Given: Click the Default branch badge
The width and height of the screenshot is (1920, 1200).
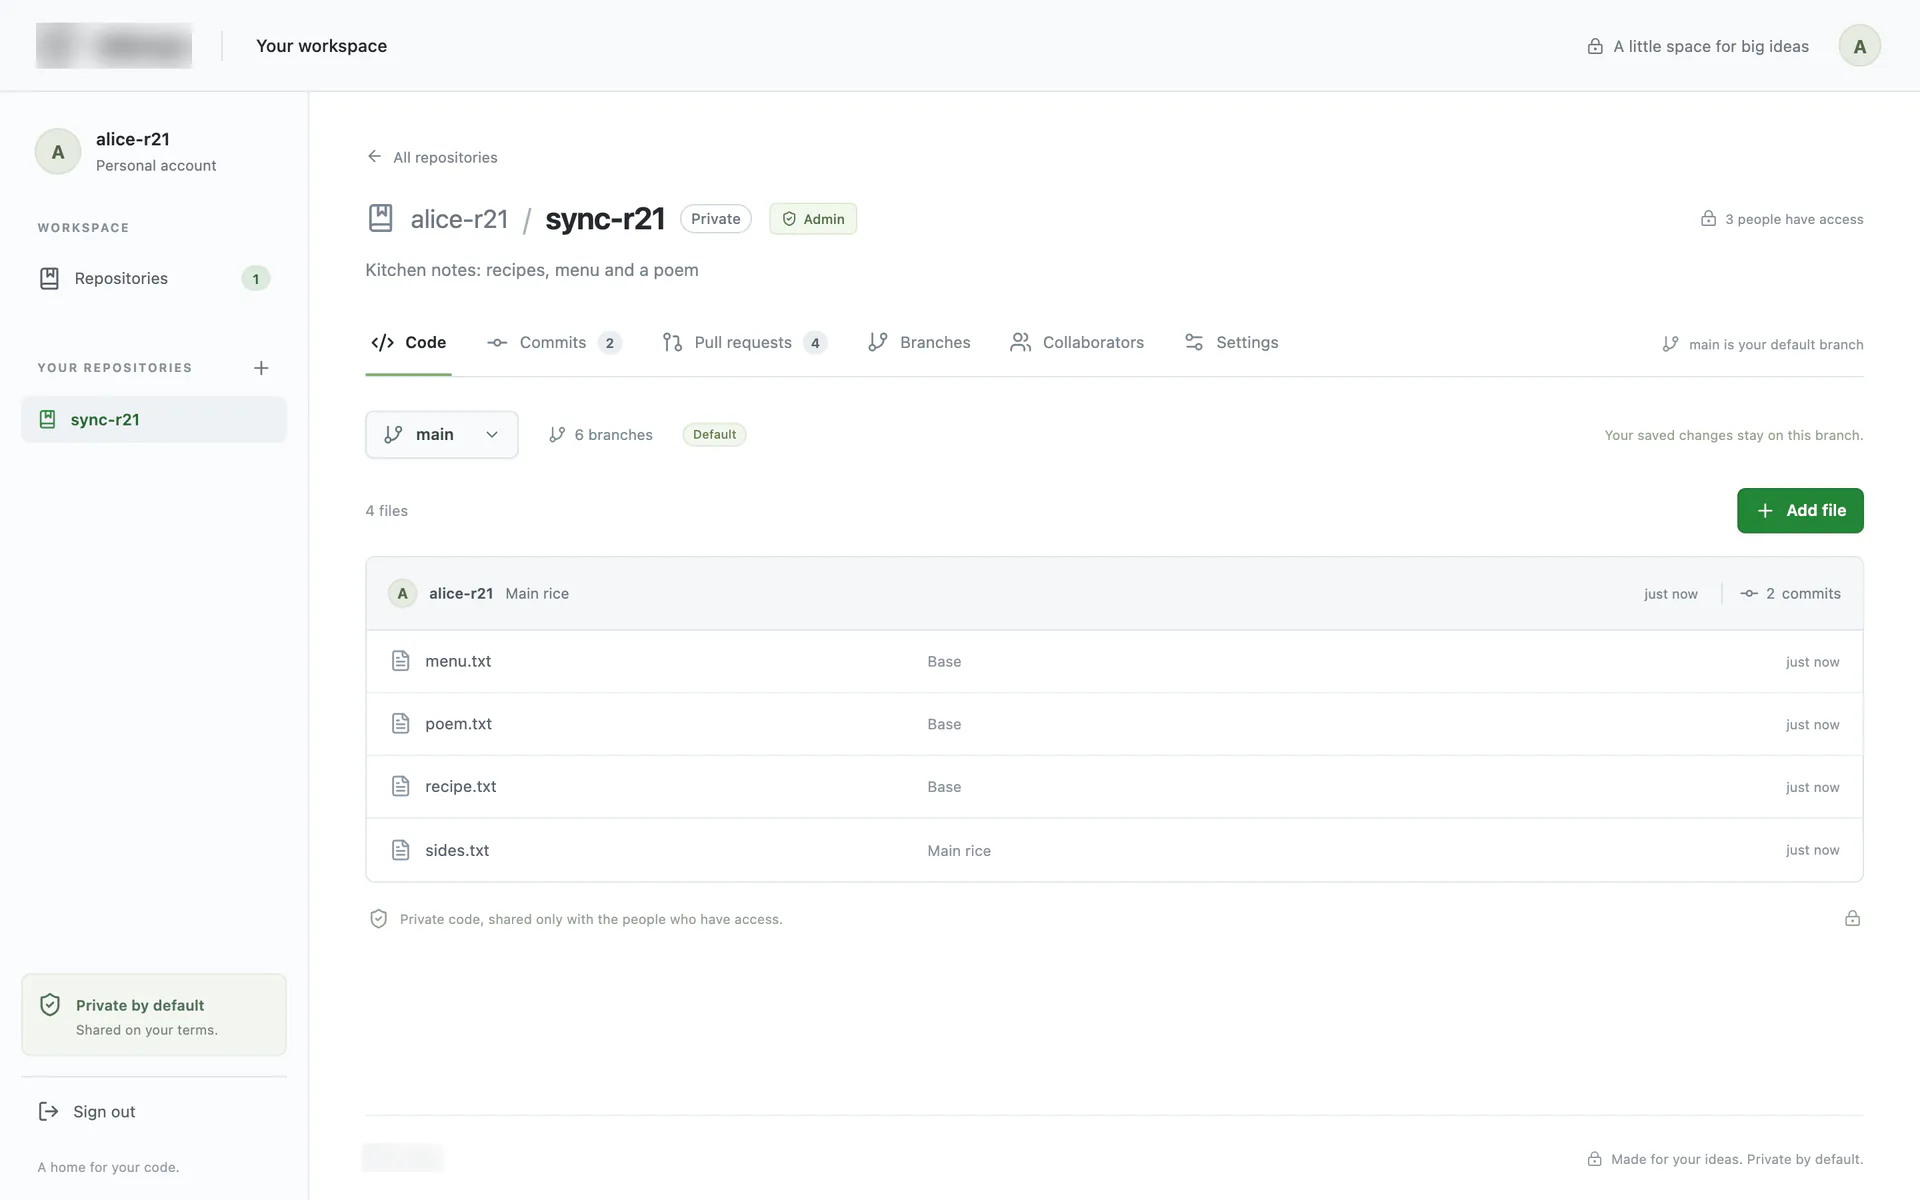Looking at the screenshot, I should [x=714, y=435].
